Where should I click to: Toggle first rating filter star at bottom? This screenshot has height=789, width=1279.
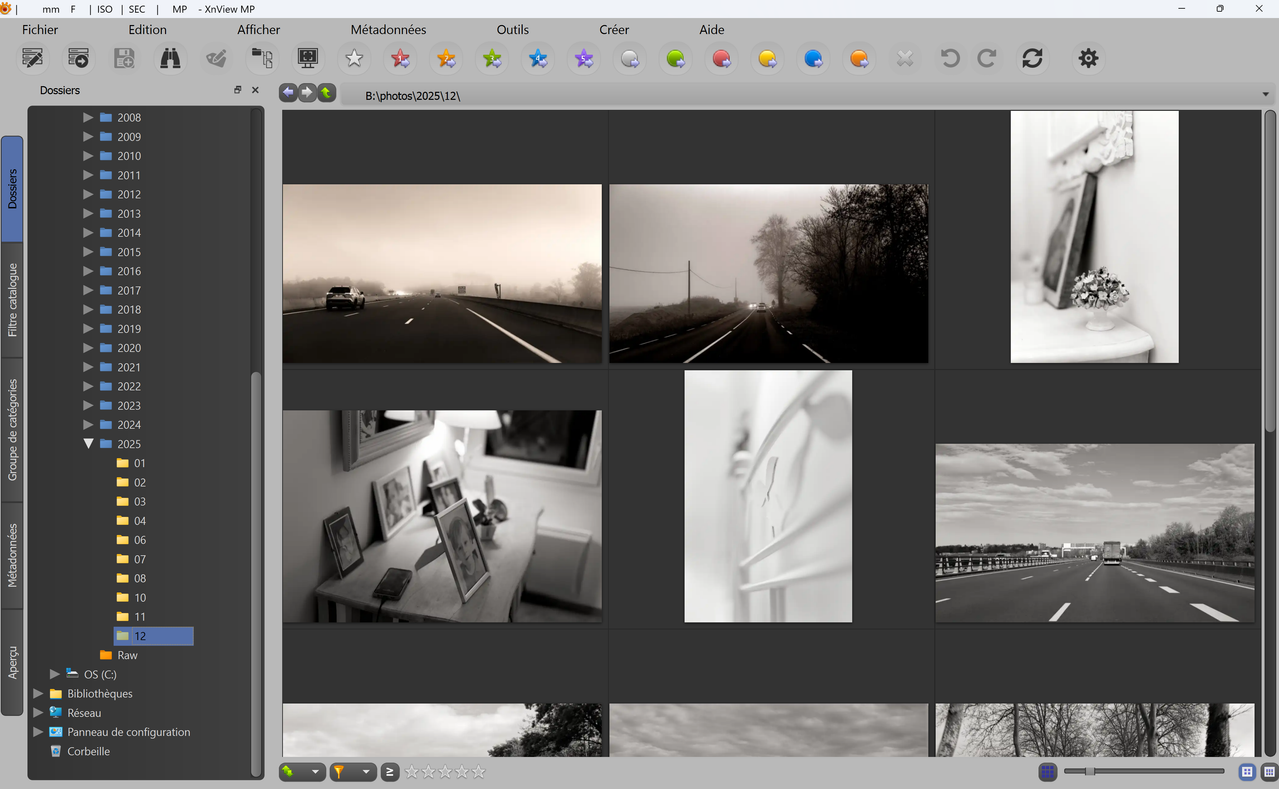click(x=411, y=771)
